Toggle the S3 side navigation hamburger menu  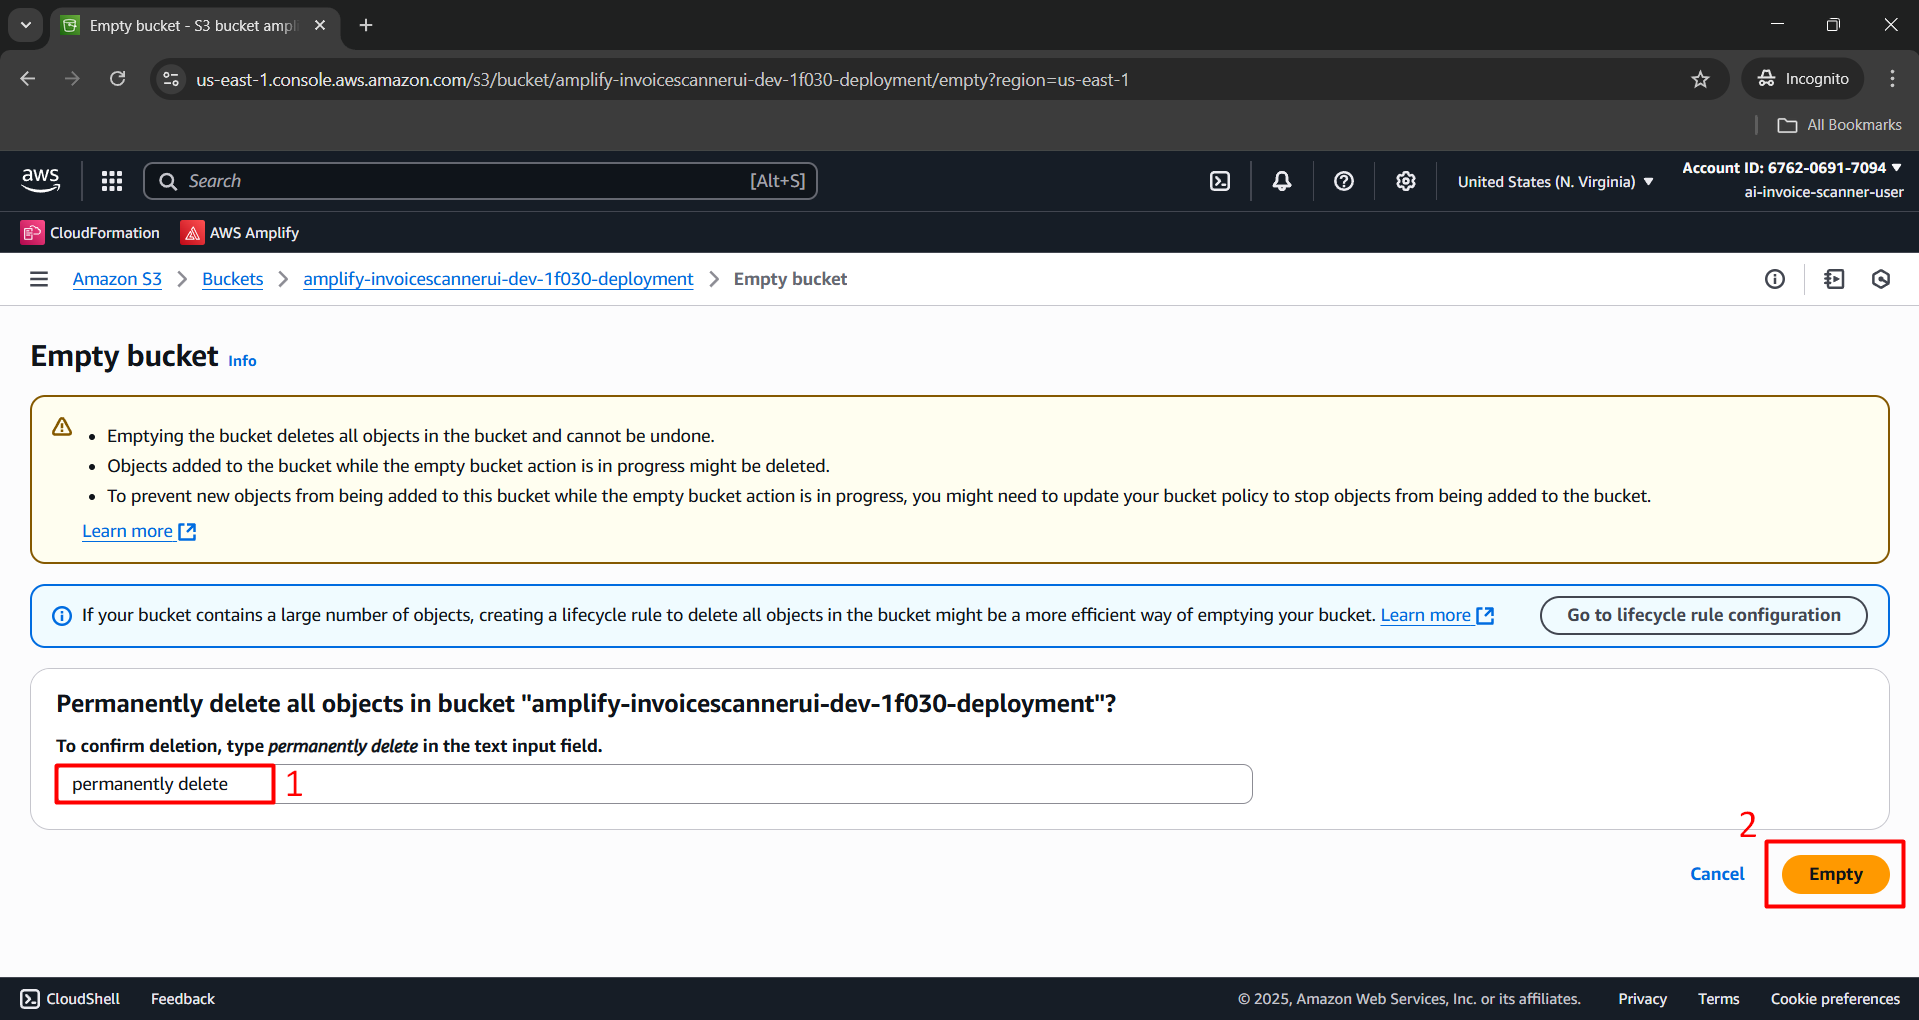[x=39, y=279]
